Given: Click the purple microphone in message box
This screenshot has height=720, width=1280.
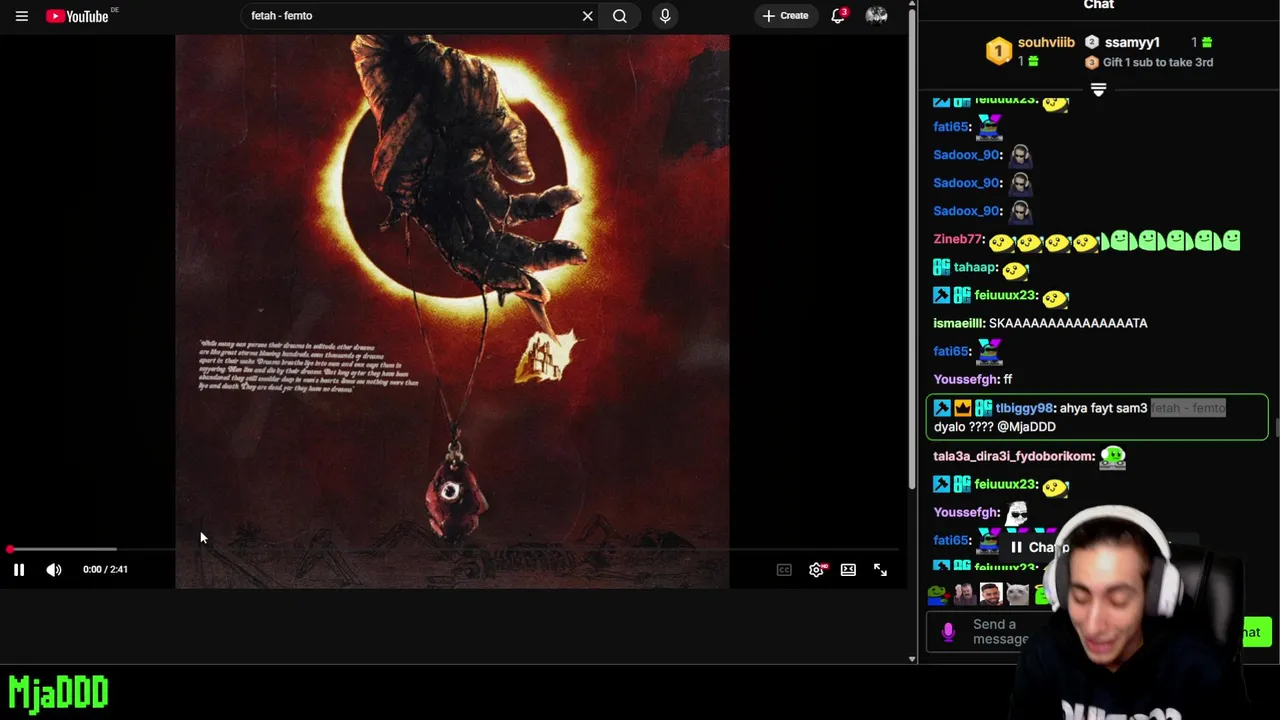Looking at the screenshot, I should click(948, 632).
